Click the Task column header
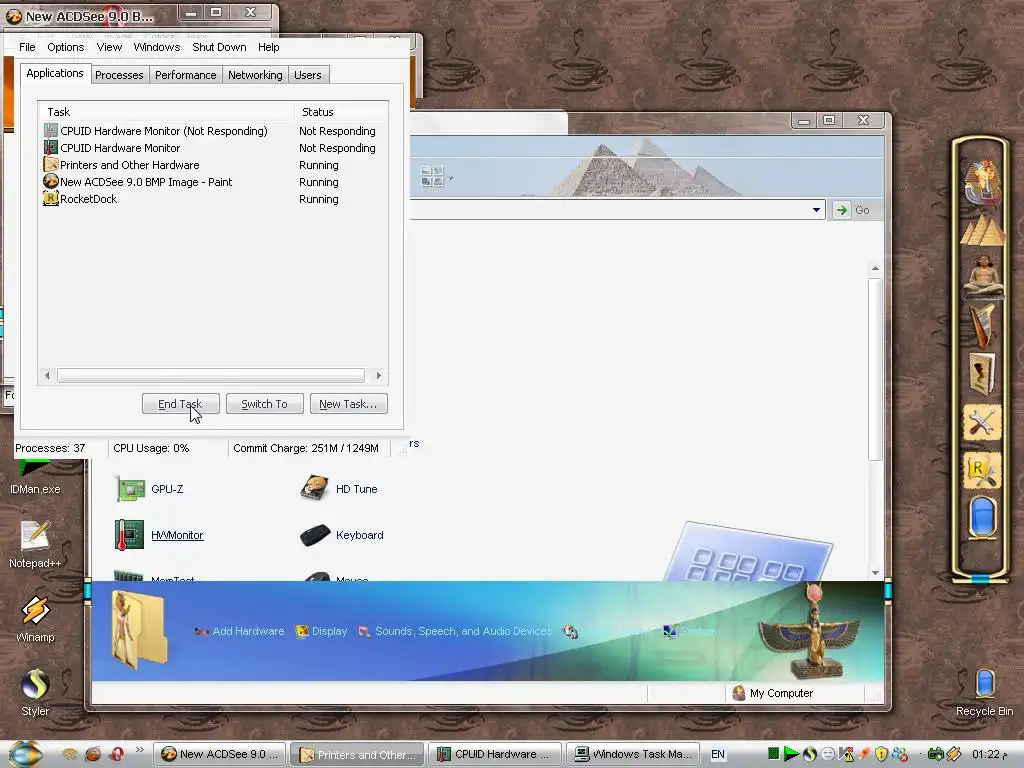Image resolution: width=1024 pixels, height=768 pixels. point(166,112)
